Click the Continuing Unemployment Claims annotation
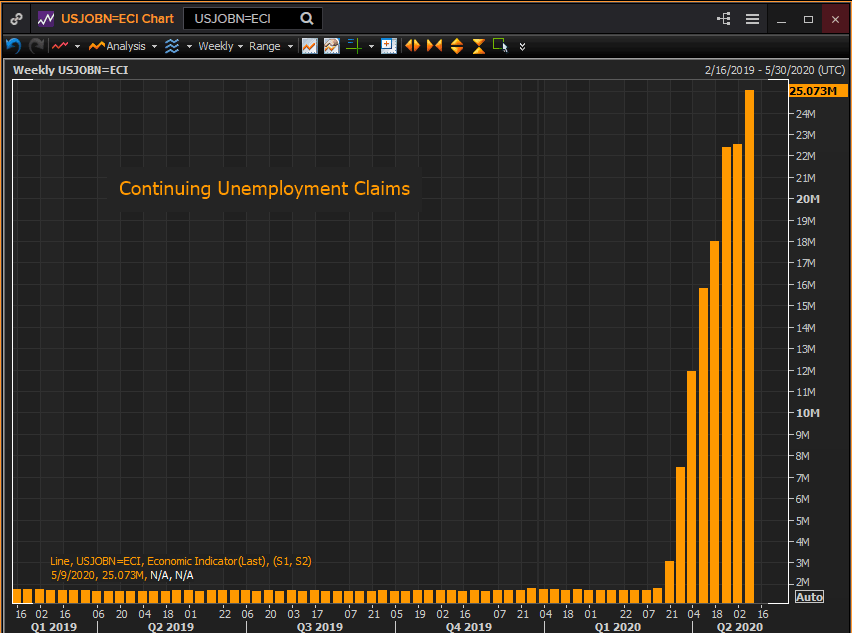Viewport: 852px width, 633px height. click(x=264, y=188)
